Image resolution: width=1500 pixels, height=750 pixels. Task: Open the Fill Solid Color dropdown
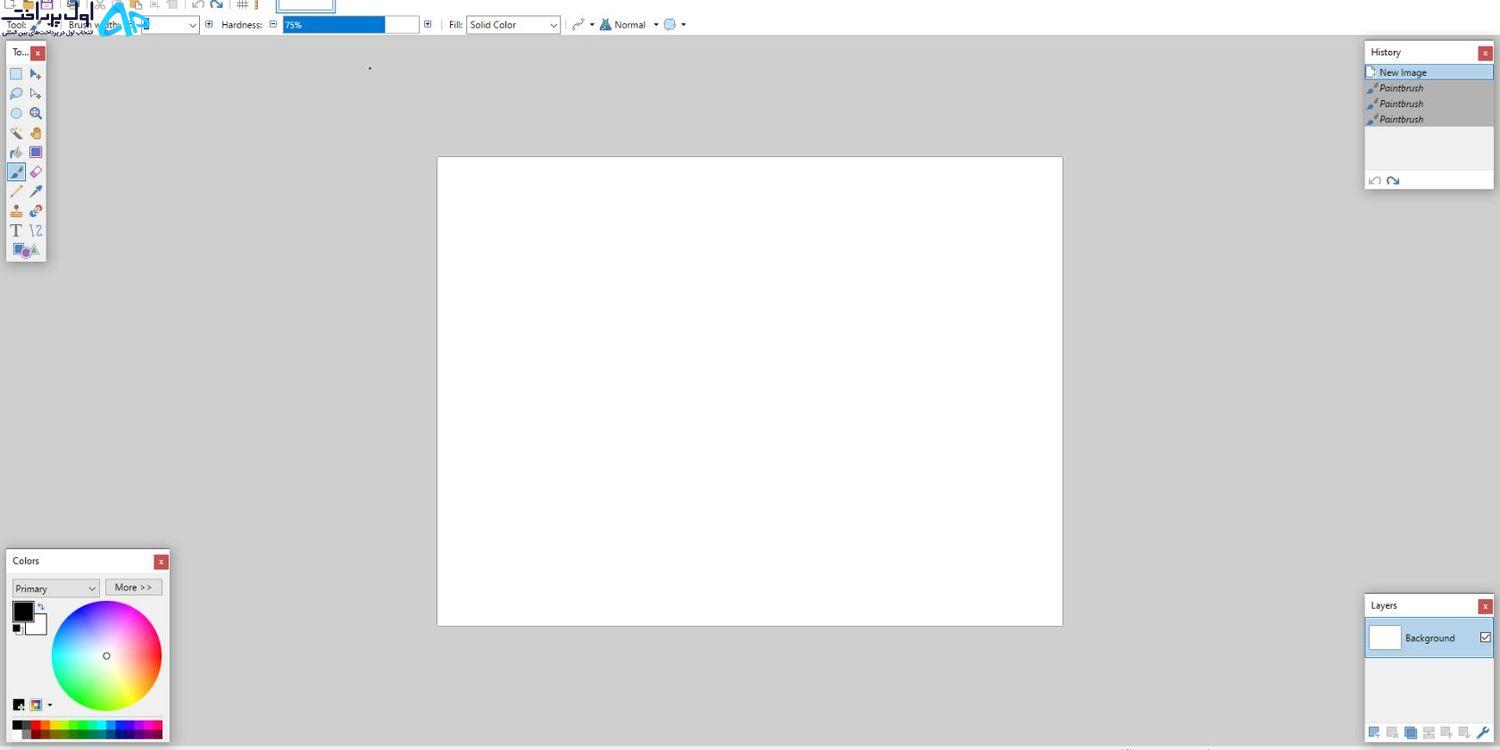point(513,25)
